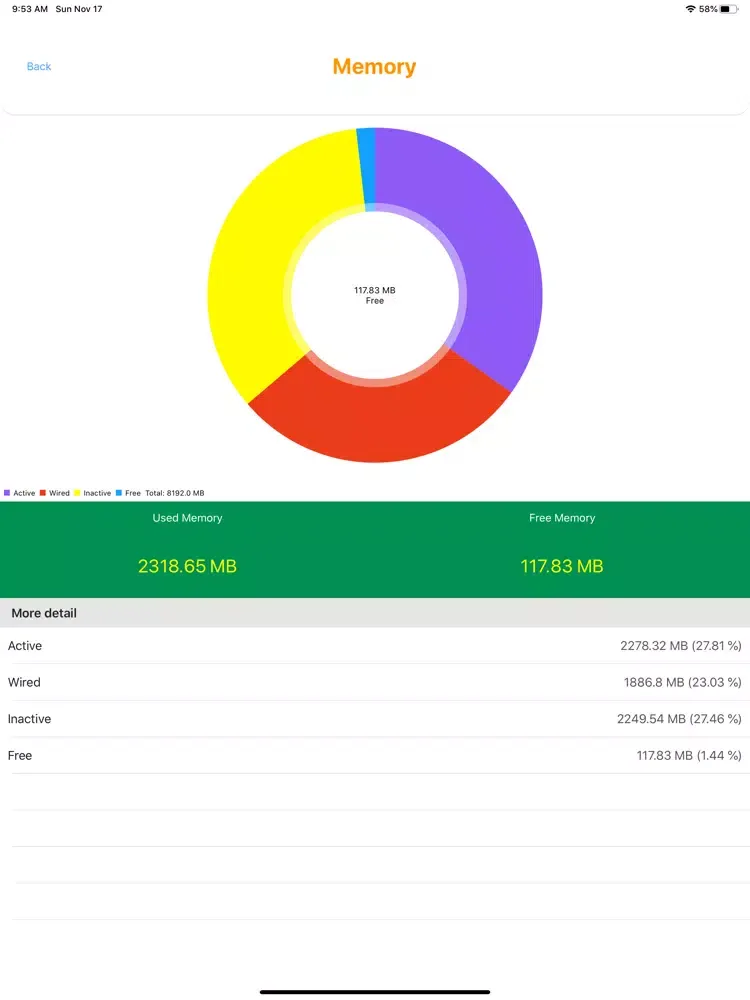Select the Active row label
Image resolution: width=750 pixels, height=1000 pixels.
[x=25, y=645]
